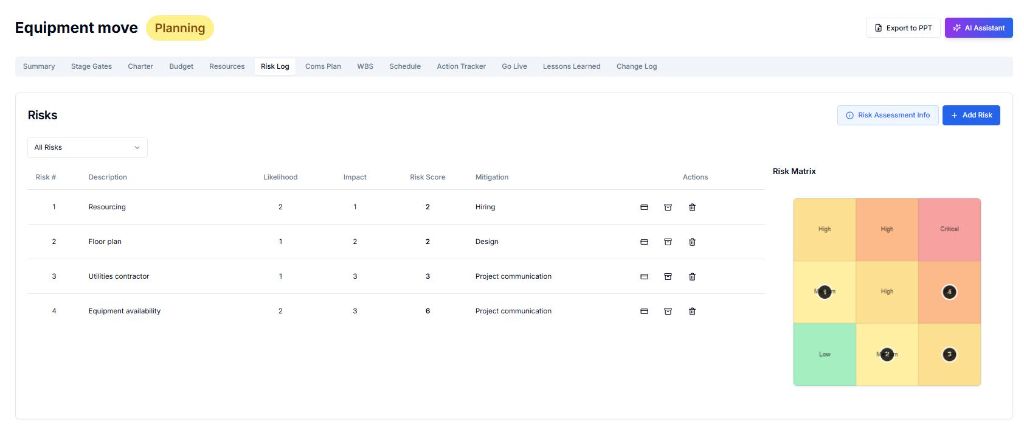Click the center High matrix cell
This screenshot has width=1024, height=429.
point(886,292)
